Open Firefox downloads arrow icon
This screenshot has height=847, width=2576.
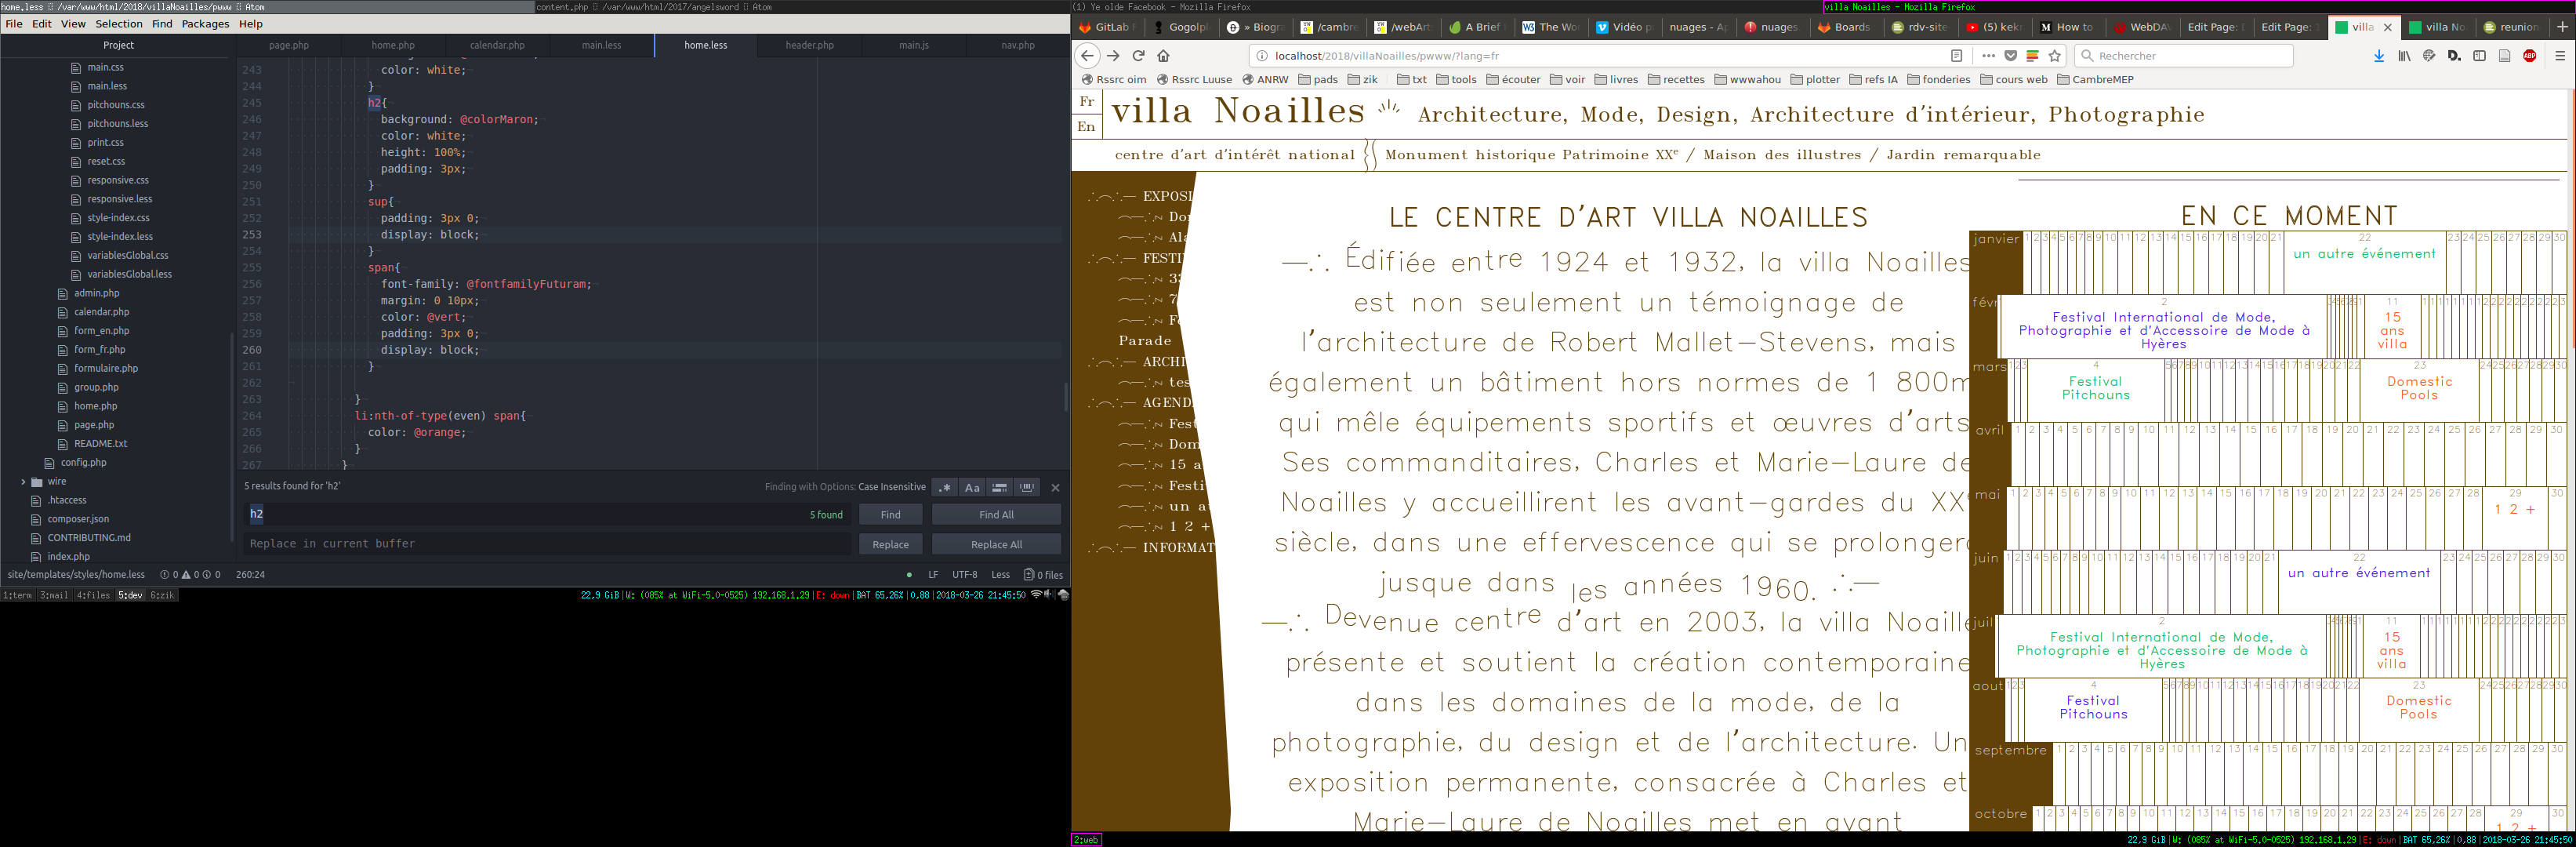coord(2379,56)
